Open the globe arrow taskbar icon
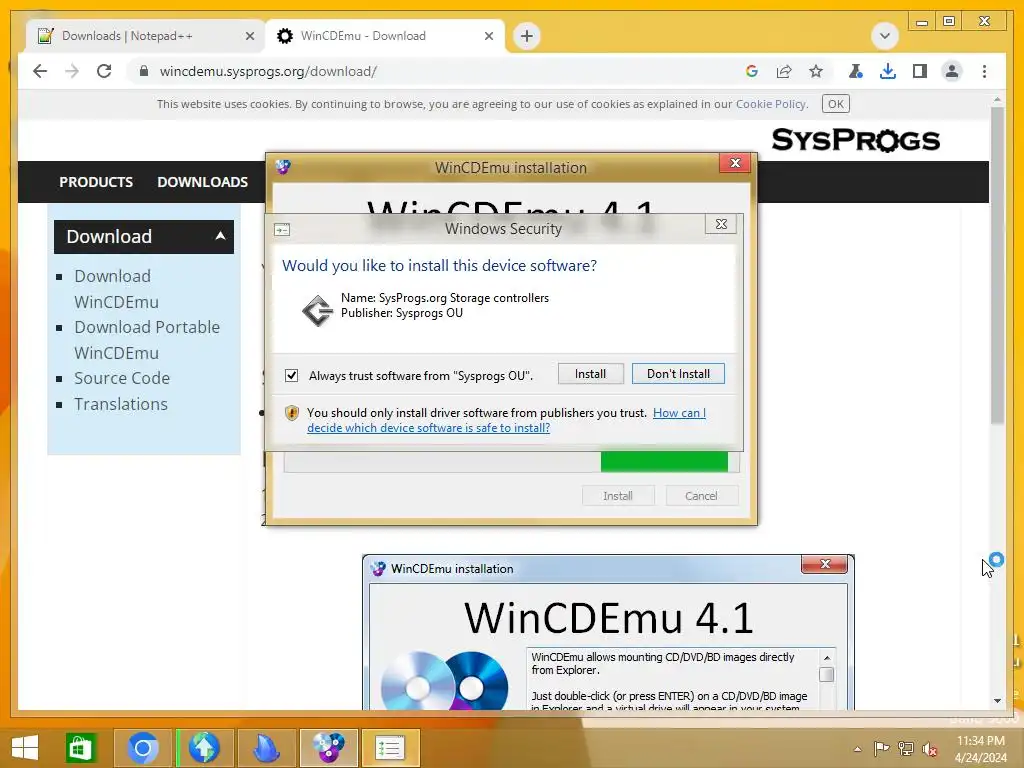Image resolution: width=1024 pixels, height=768 pixels. [204, 748]
